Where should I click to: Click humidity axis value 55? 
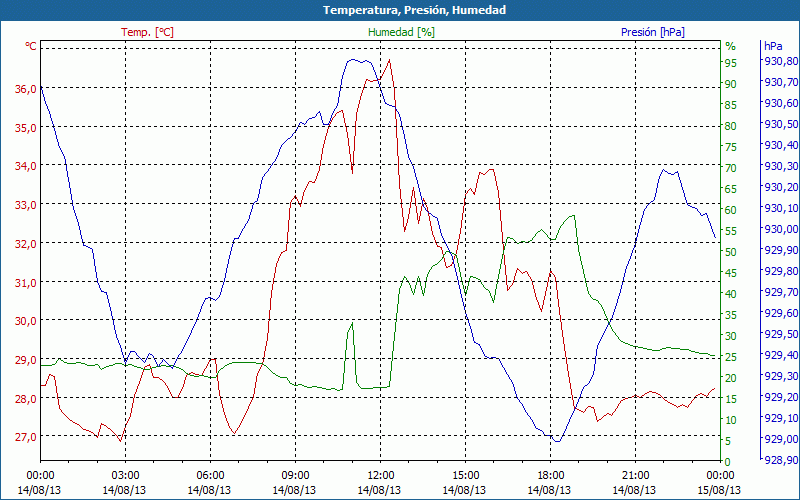(731, 231)
